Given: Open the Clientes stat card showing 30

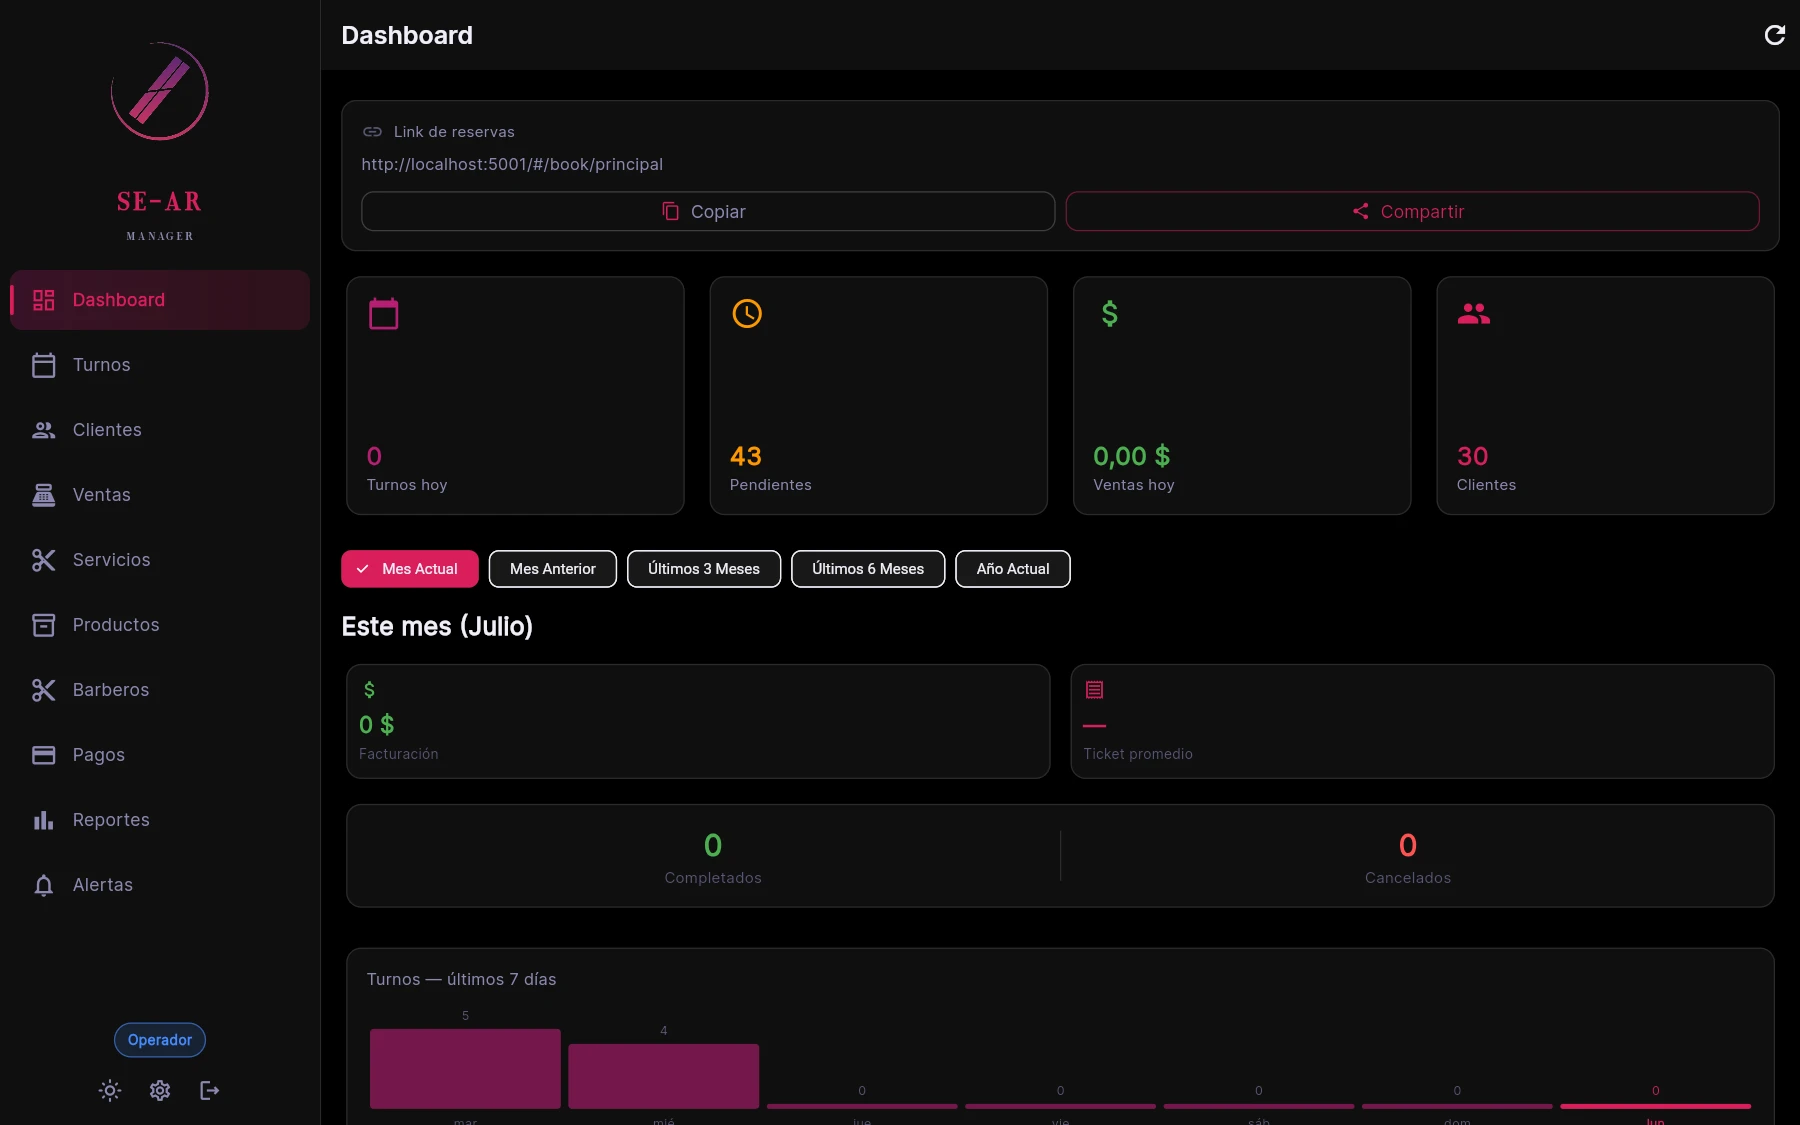Looking at the screenshot, I should pos(1606,396).
